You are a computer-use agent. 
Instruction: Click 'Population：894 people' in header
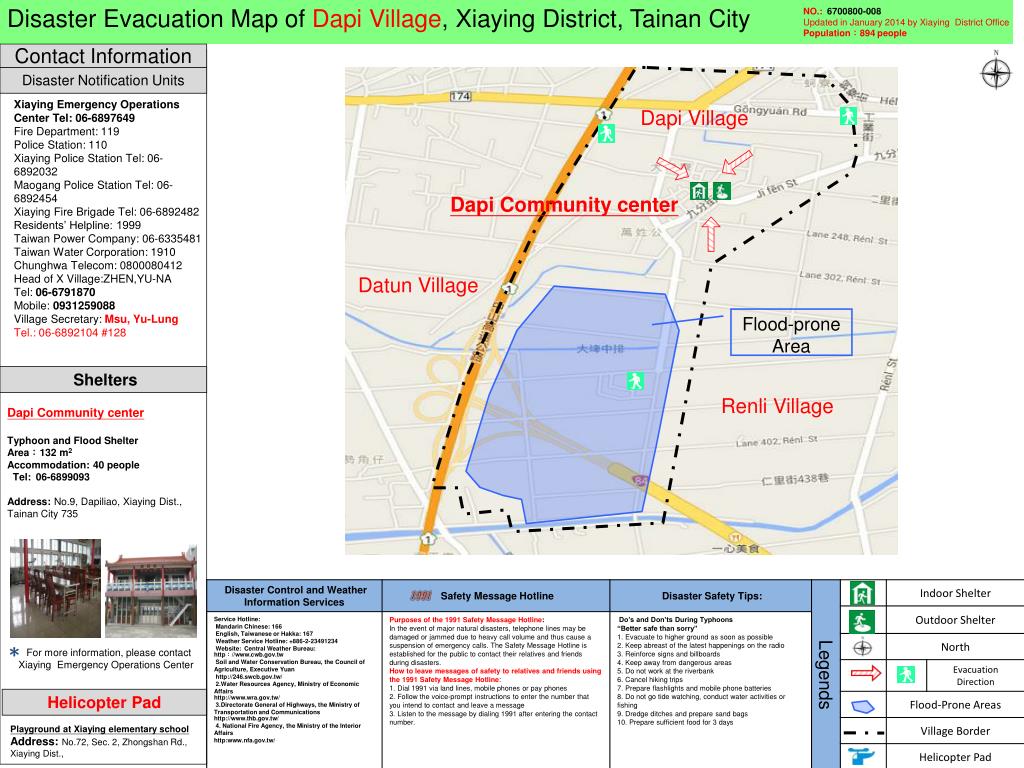(855, 33)
